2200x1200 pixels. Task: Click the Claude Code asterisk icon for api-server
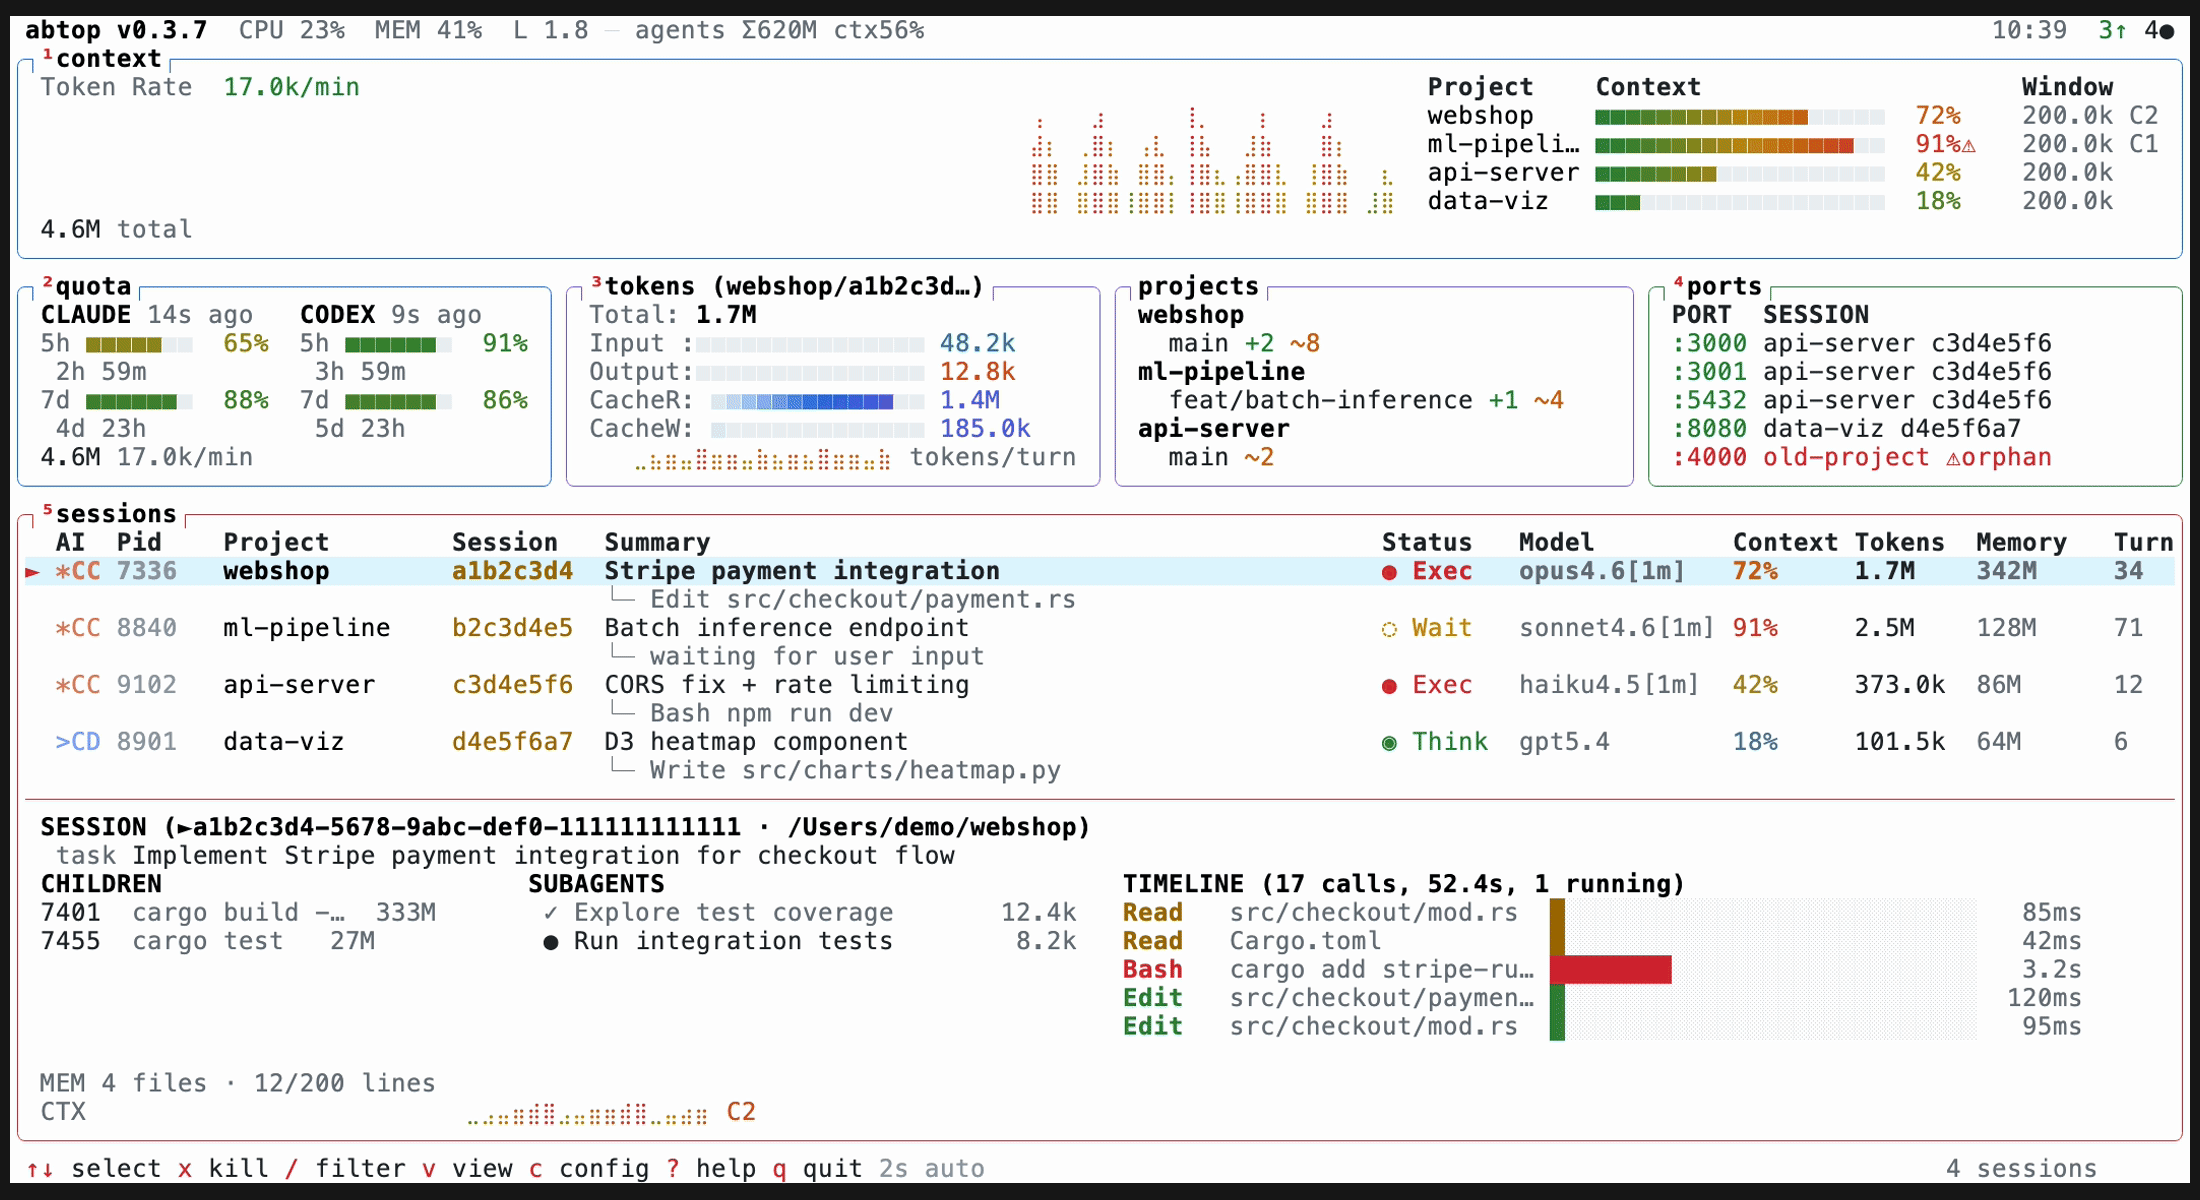click(63, 686)
